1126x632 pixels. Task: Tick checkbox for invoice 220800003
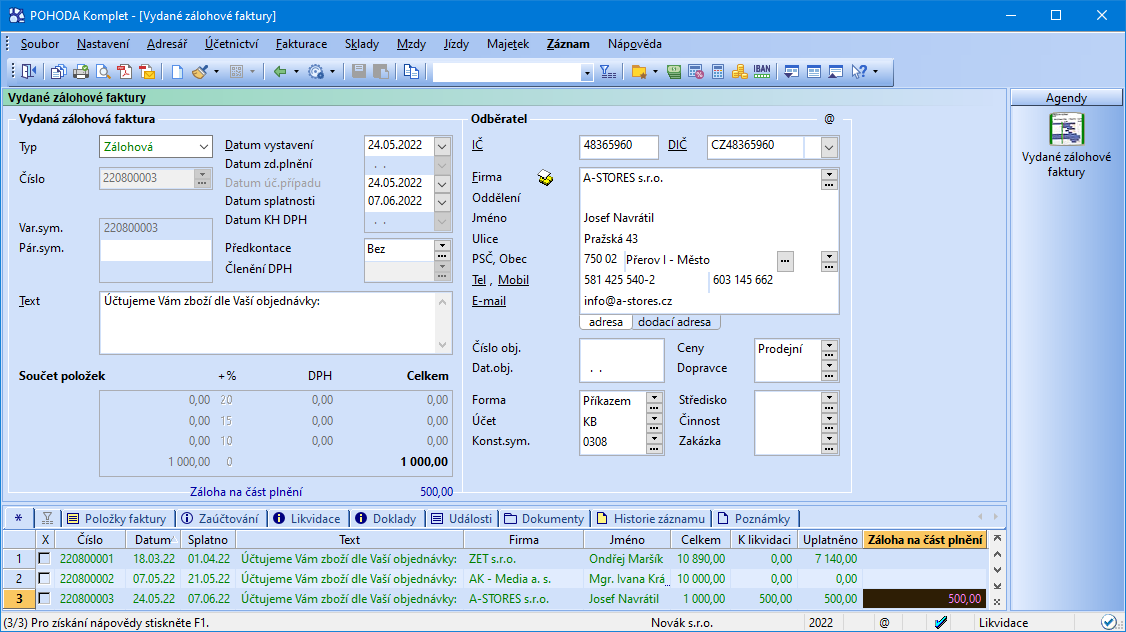coord(45,598)
